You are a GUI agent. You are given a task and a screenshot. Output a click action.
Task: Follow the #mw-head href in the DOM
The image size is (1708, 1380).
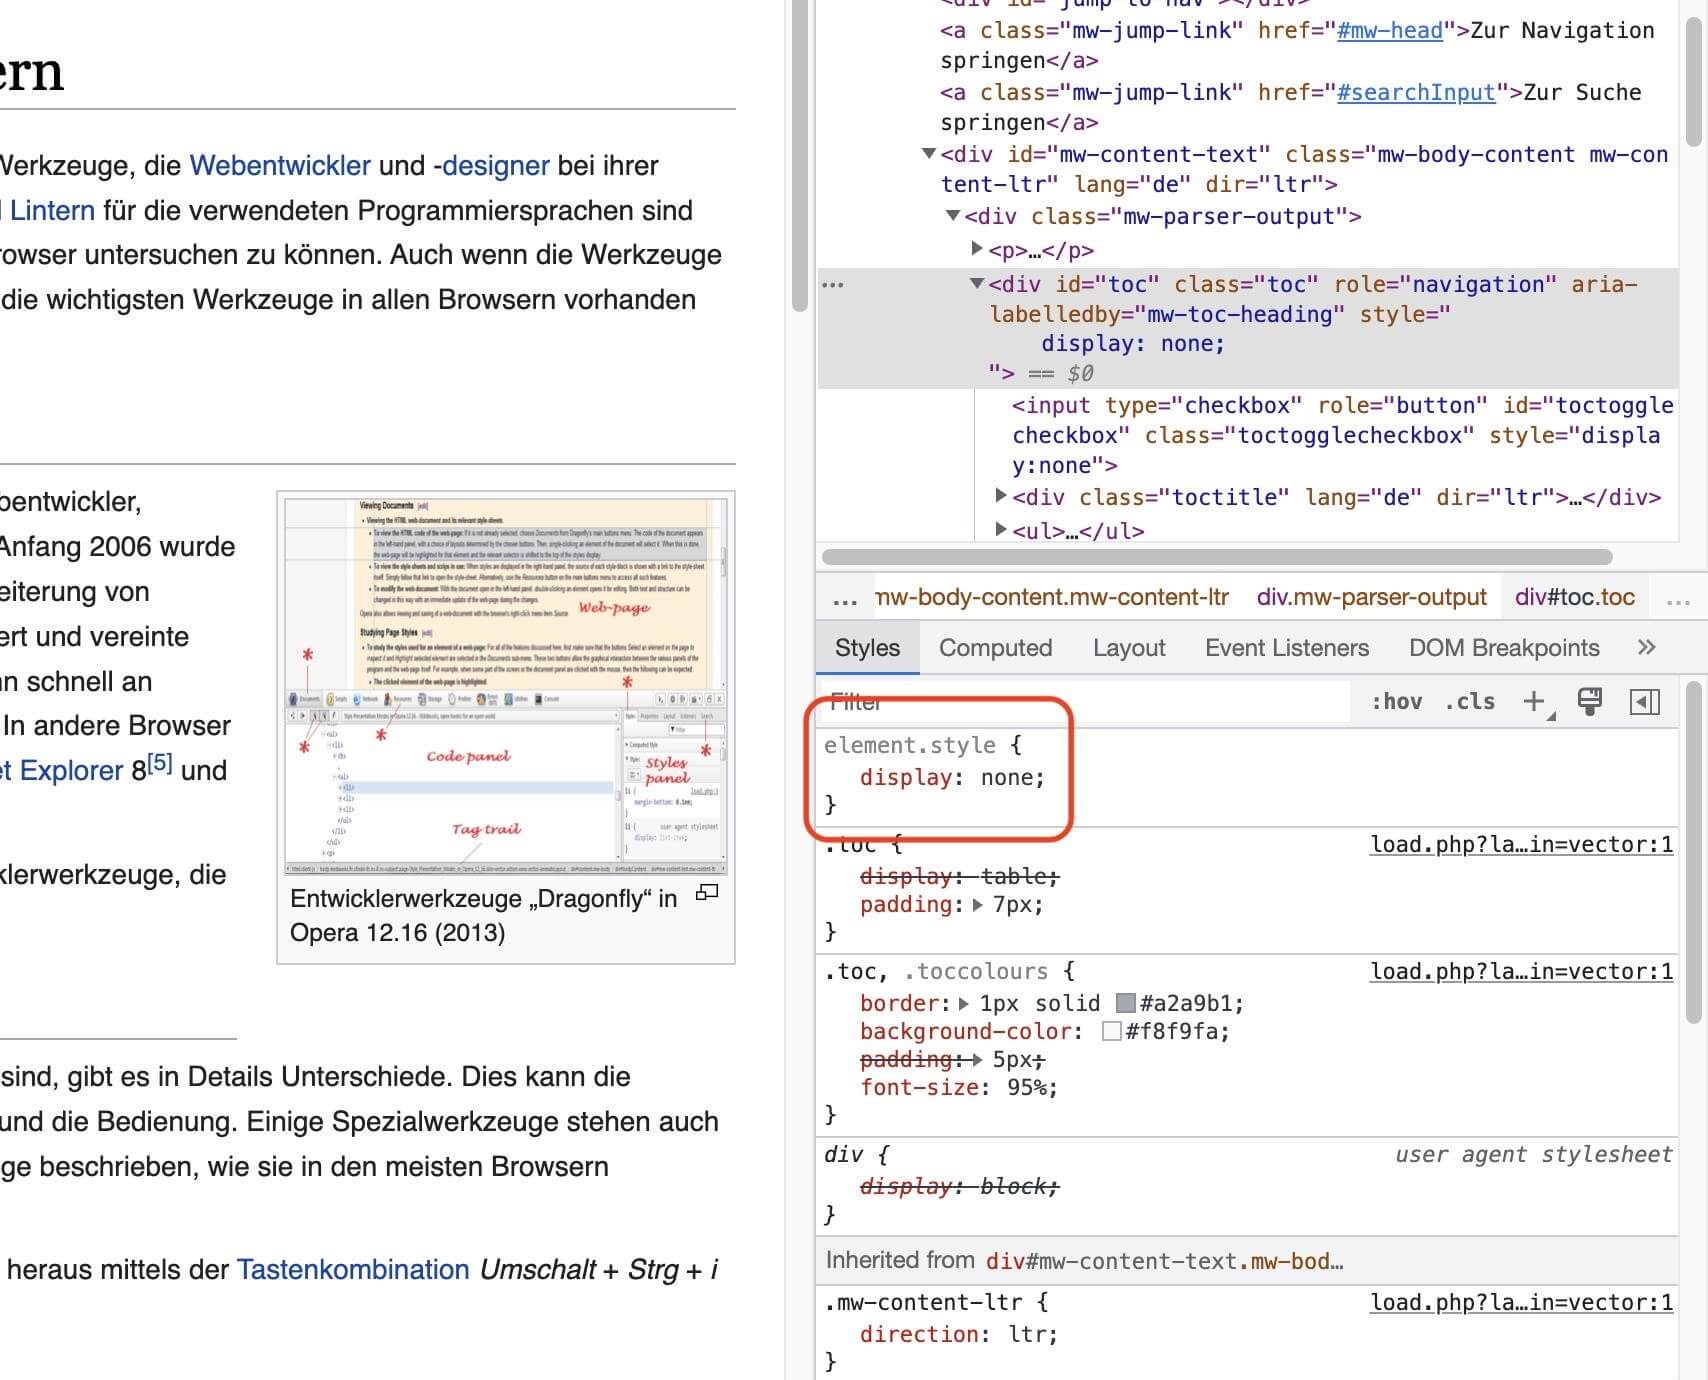[1390, 31]
